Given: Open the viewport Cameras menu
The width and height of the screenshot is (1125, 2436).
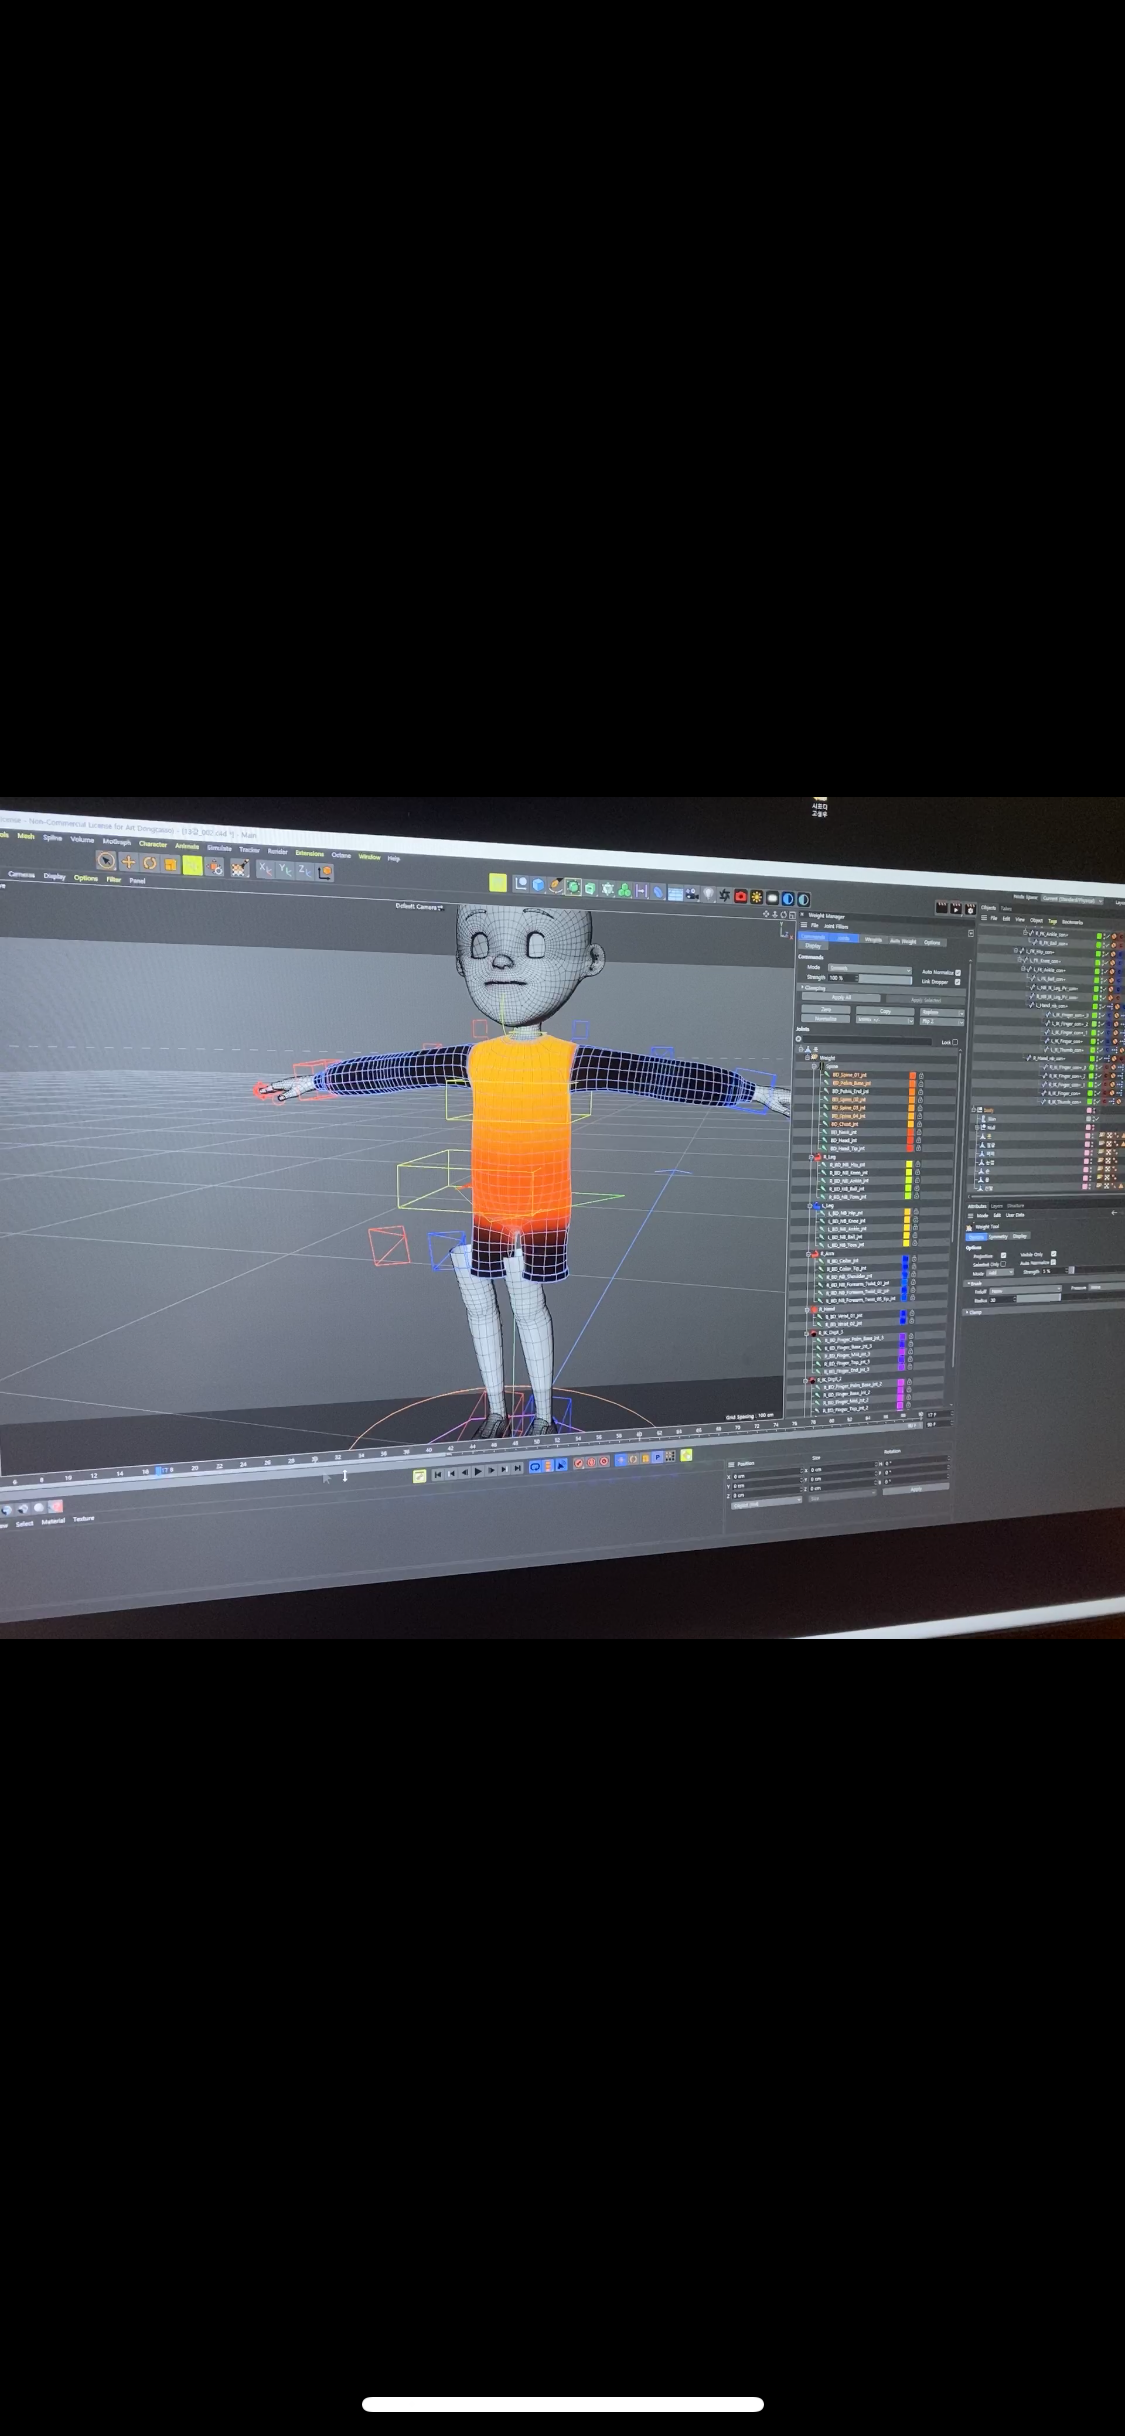Looking at the screenshot, I should [21, 875].
